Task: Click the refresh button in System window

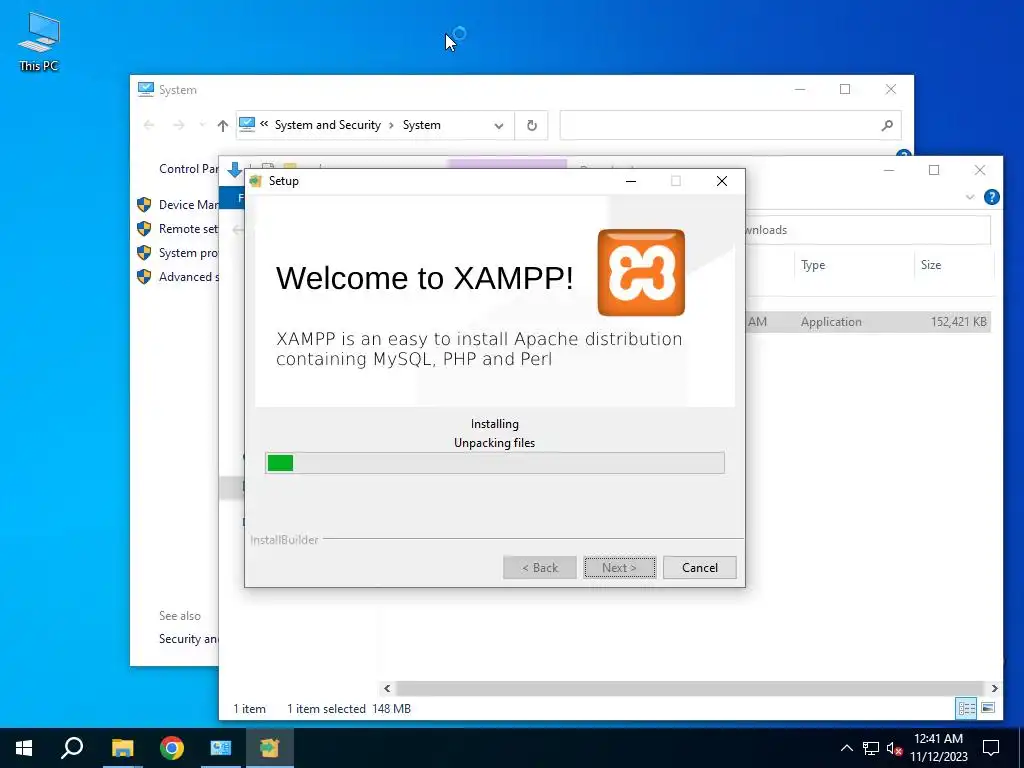Action: [x=532, y=125]
